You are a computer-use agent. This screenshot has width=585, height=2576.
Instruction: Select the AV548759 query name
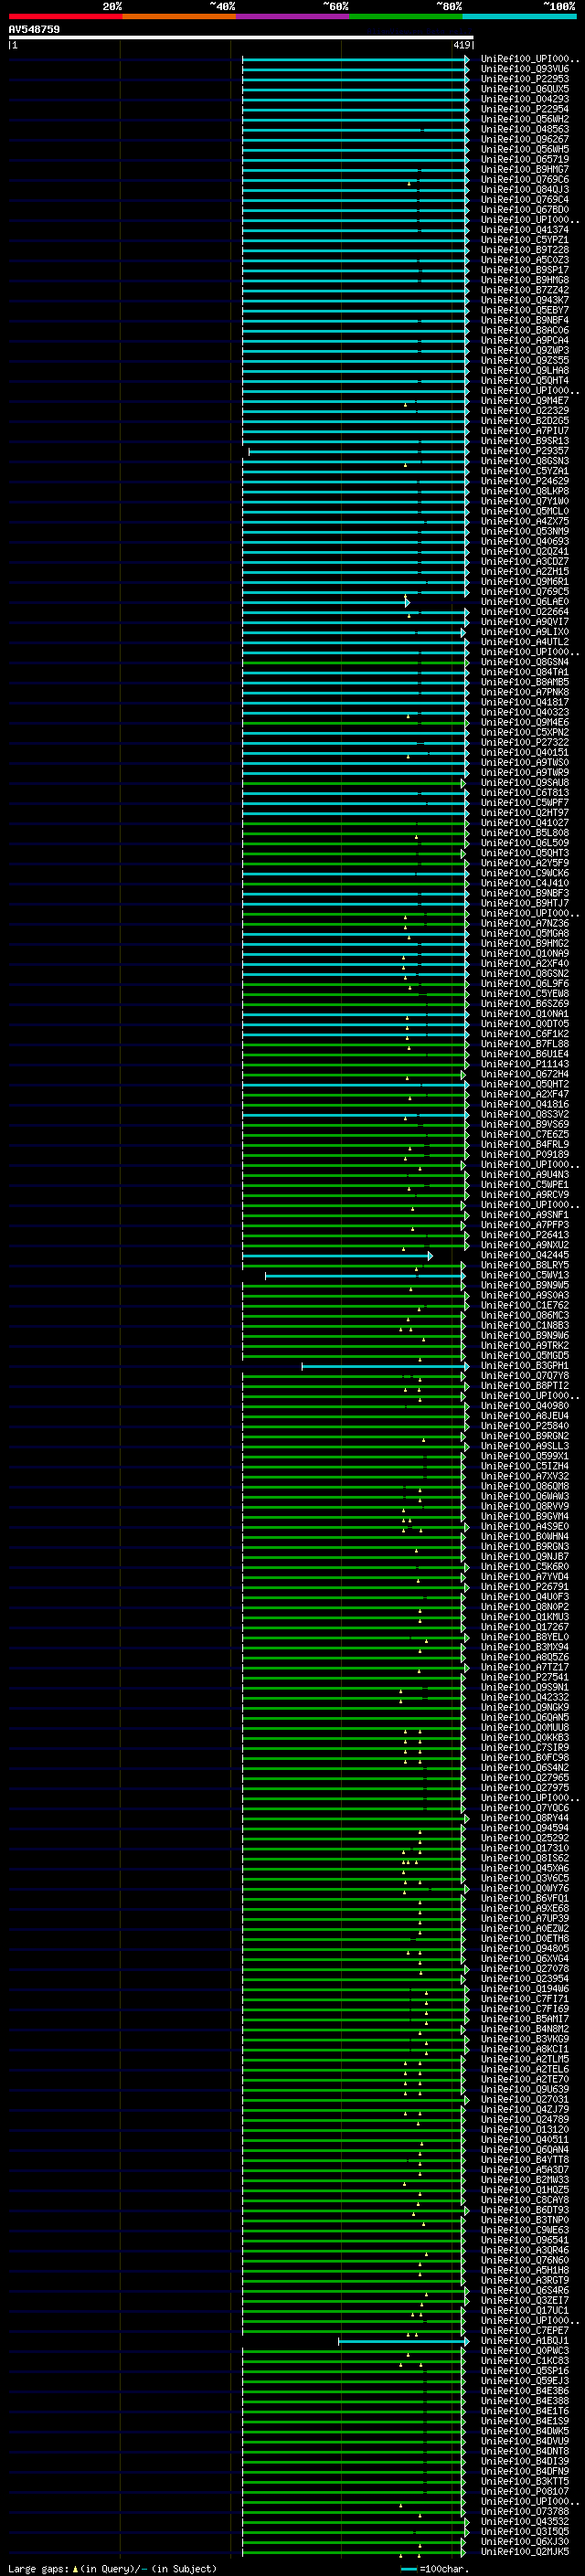point(34,30)
